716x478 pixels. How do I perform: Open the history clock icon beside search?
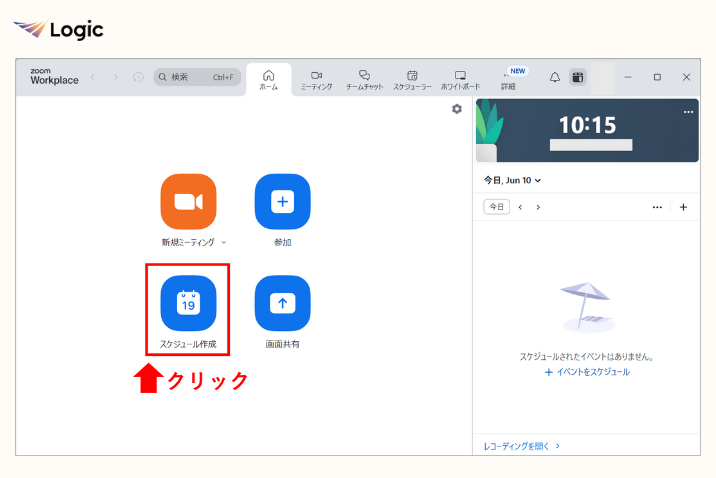pos(138,77)
